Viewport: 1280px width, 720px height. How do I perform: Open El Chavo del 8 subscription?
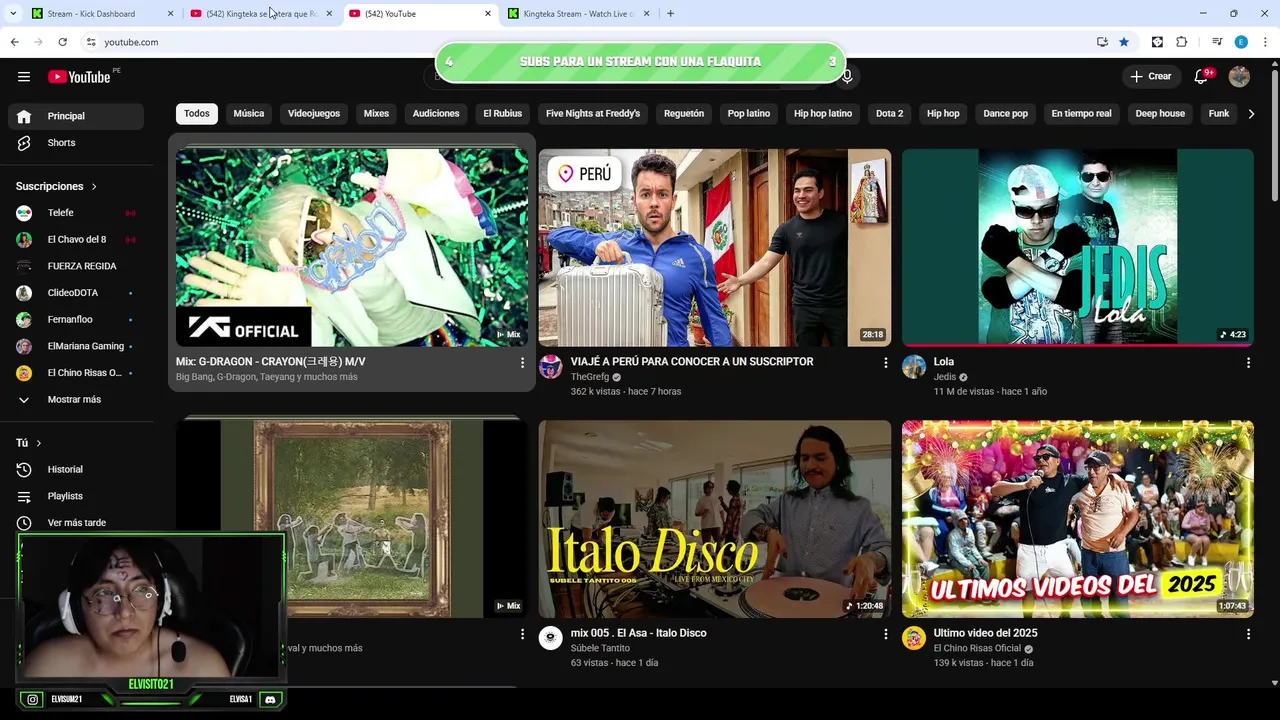[76, 240]
